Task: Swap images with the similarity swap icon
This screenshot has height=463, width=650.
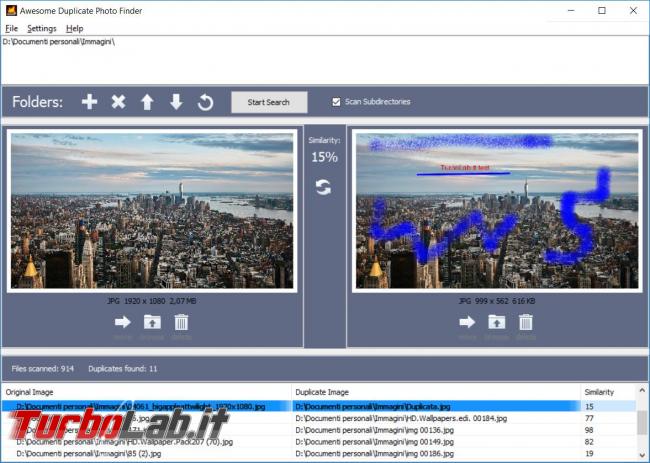Action: 323,187
